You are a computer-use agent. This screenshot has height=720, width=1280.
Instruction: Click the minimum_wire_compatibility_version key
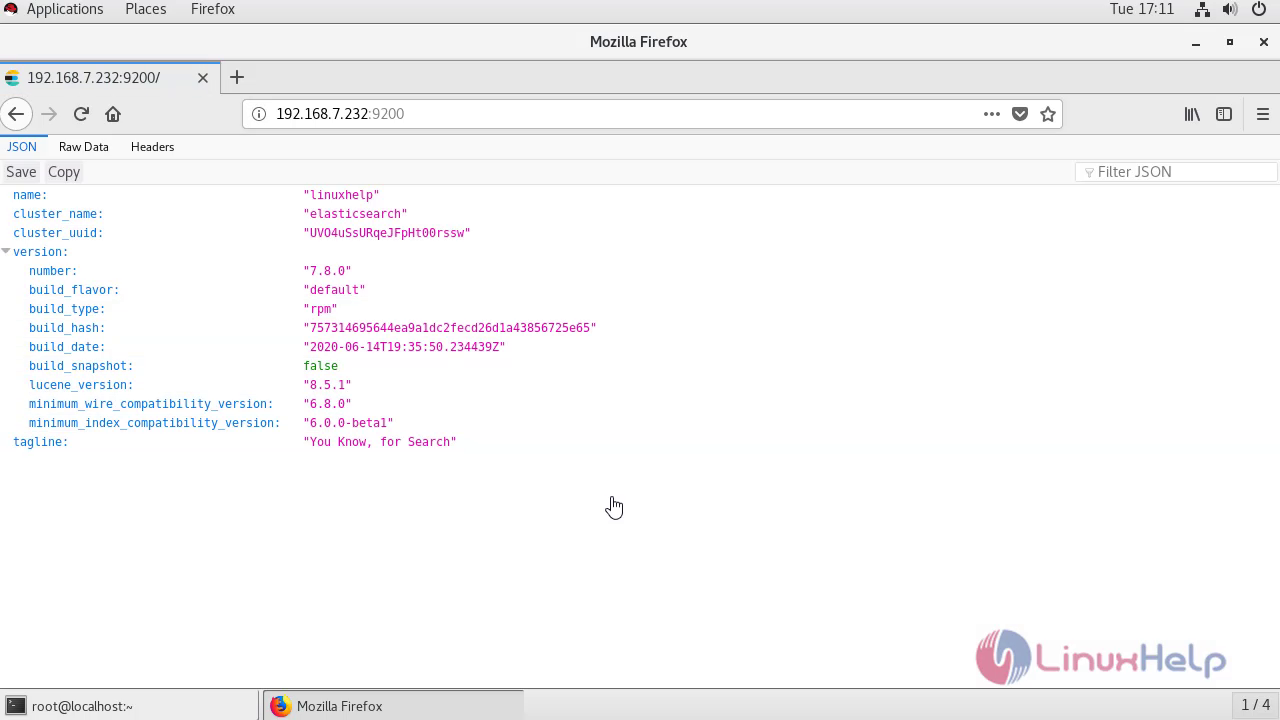click(x=151, y=404)
